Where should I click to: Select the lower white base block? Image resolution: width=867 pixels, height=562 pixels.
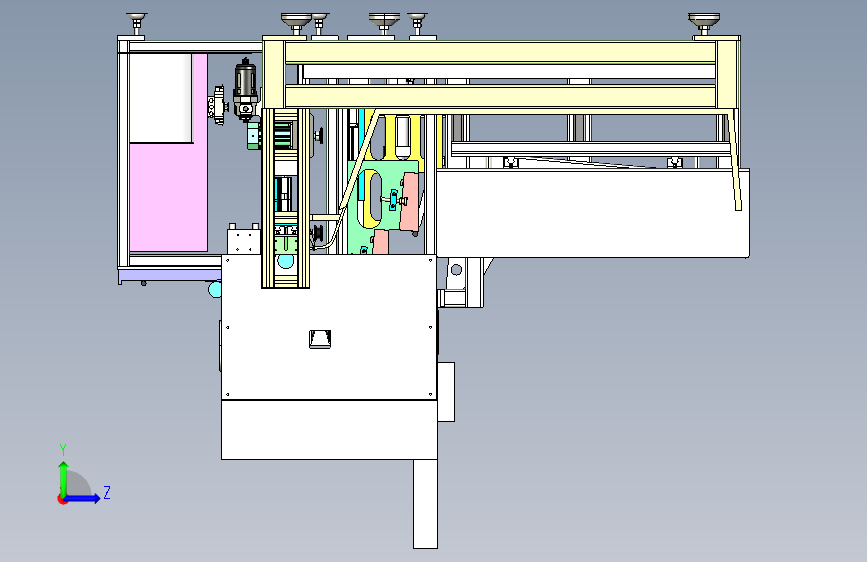329,429
